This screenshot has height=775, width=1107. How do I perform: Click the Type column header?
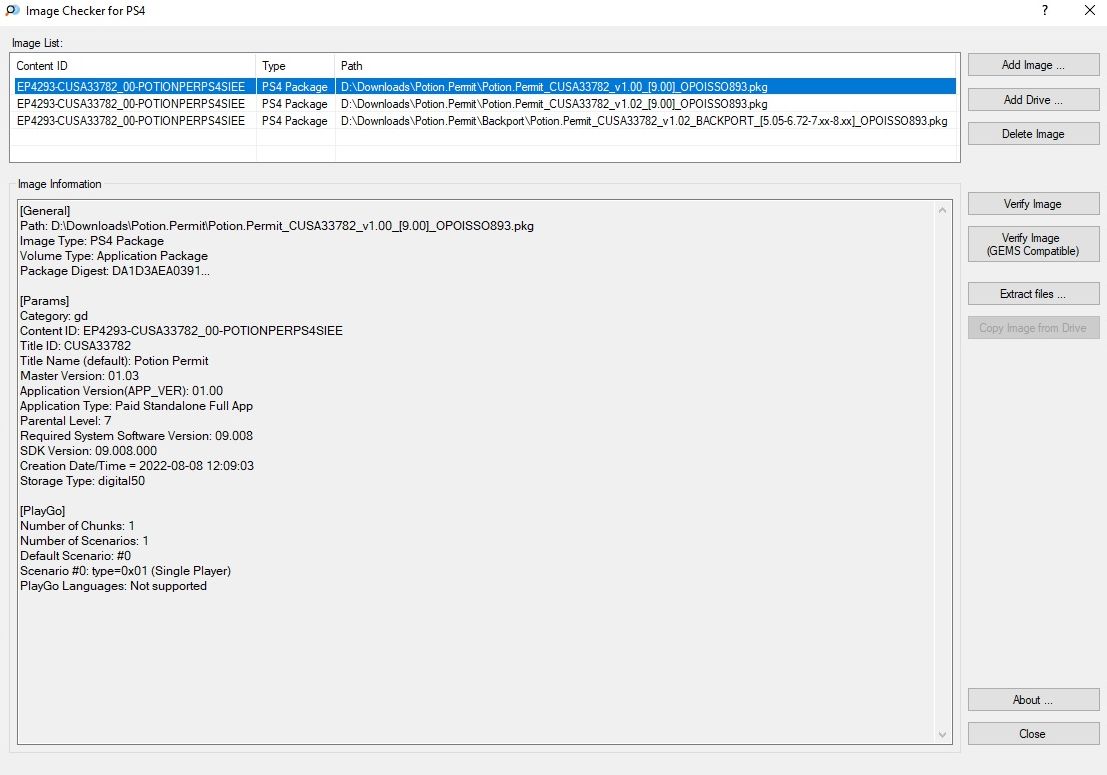295,66
